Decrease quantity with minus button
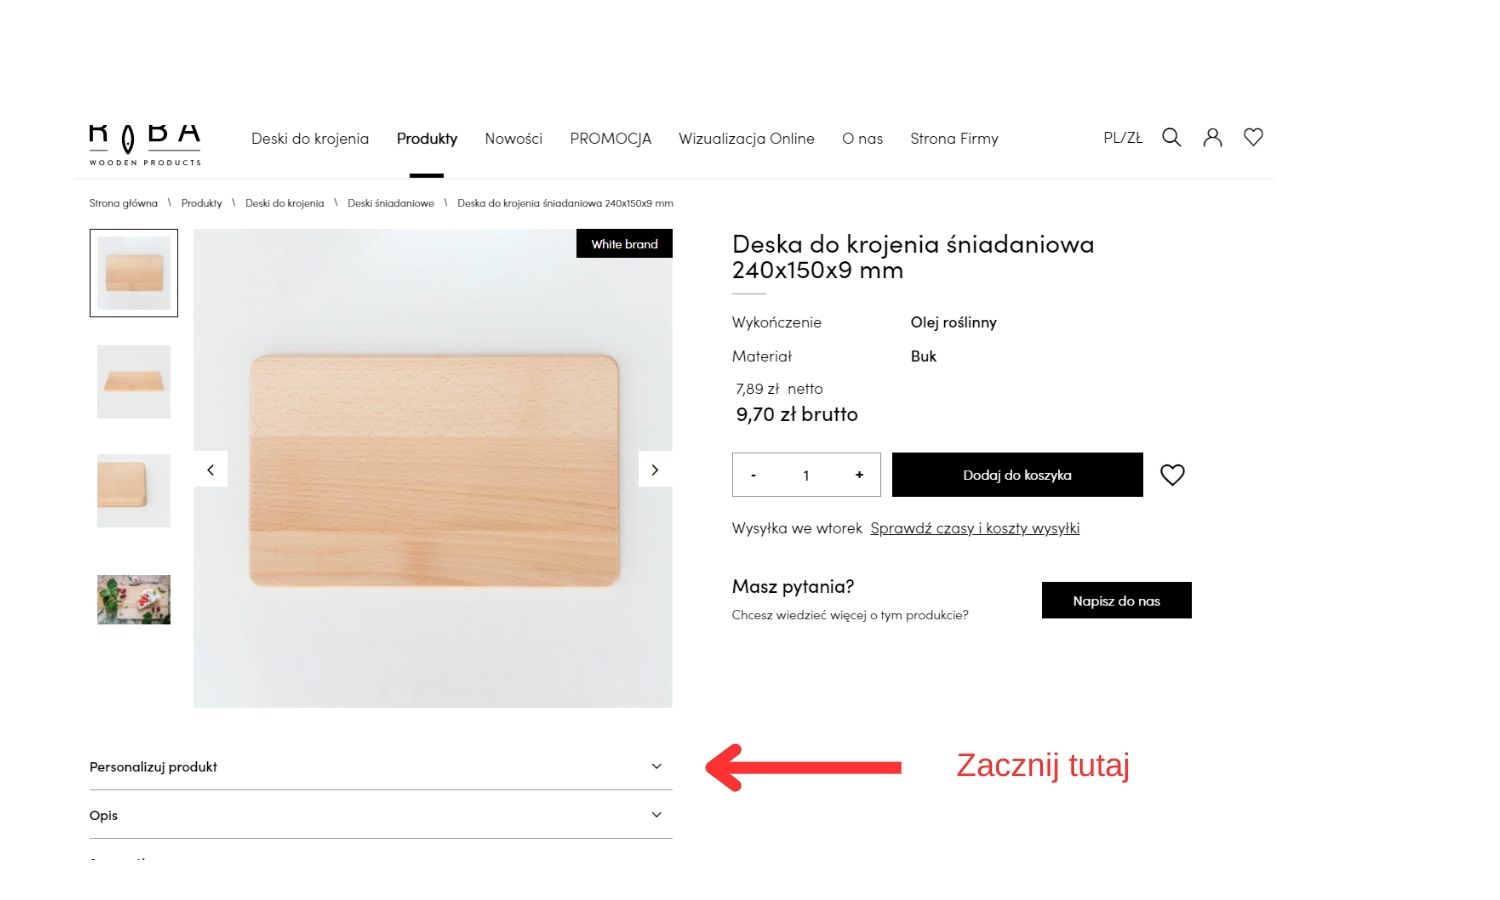This screenshot has height=900, width=1500. point(753,475)
